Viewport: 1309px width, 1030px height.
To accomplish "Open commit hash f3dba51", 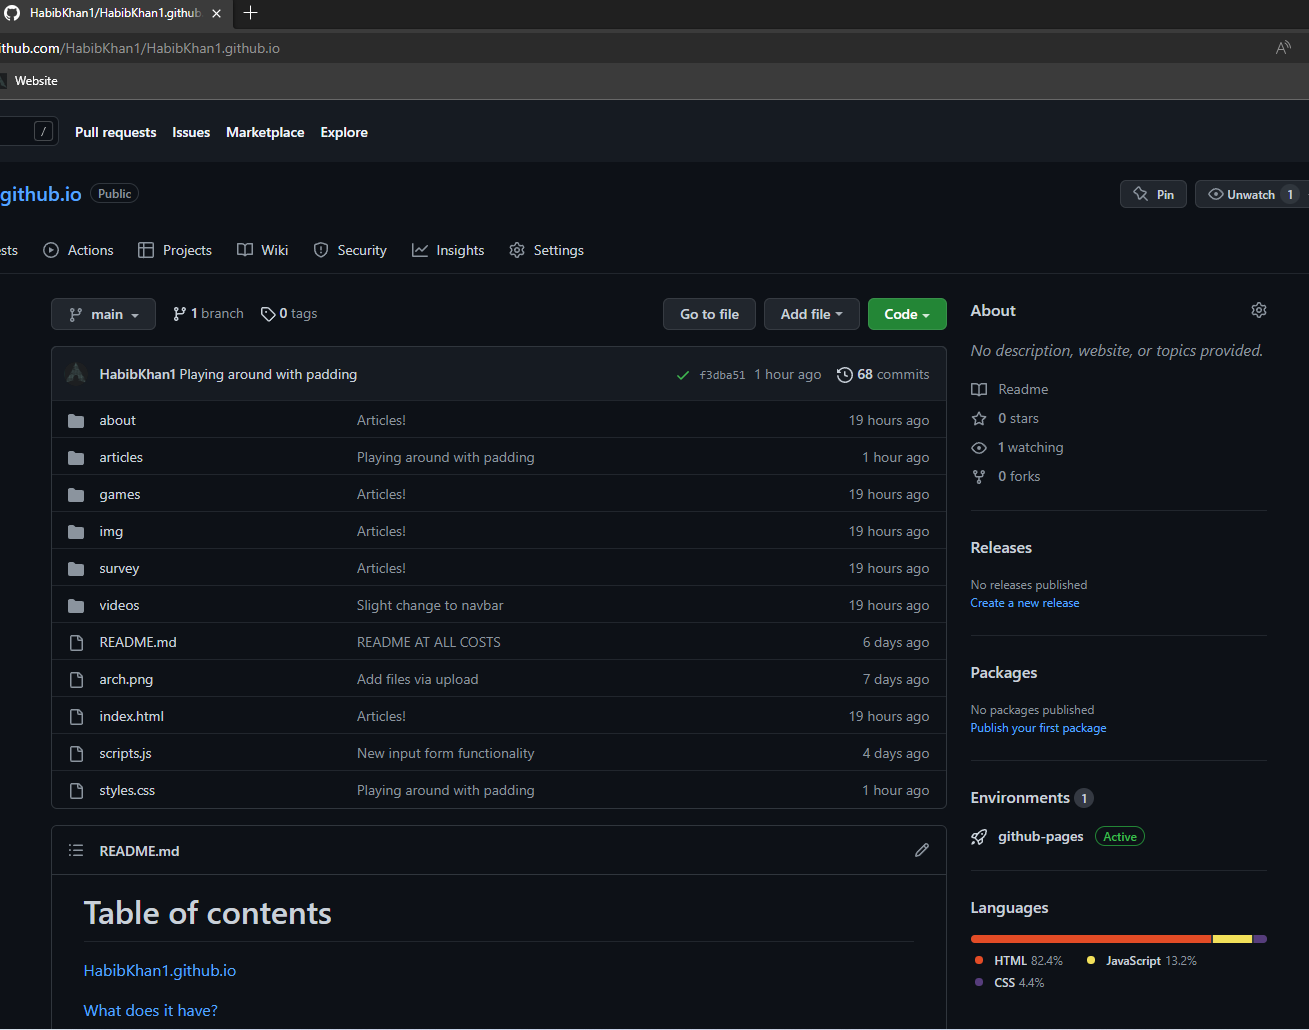I will coord(722,375).
